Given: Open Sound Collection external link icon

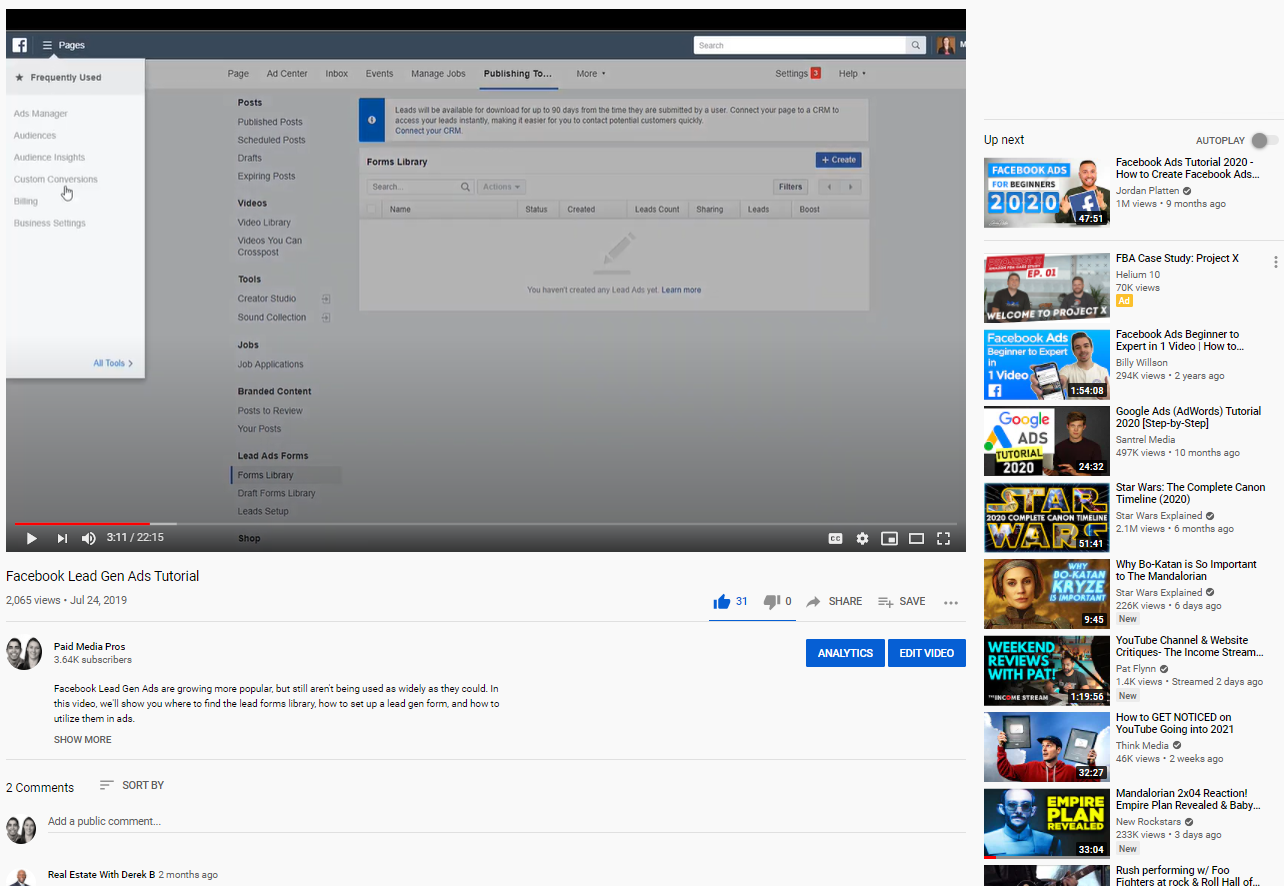Looking at the screenshot, I should (x=326, y=318).
